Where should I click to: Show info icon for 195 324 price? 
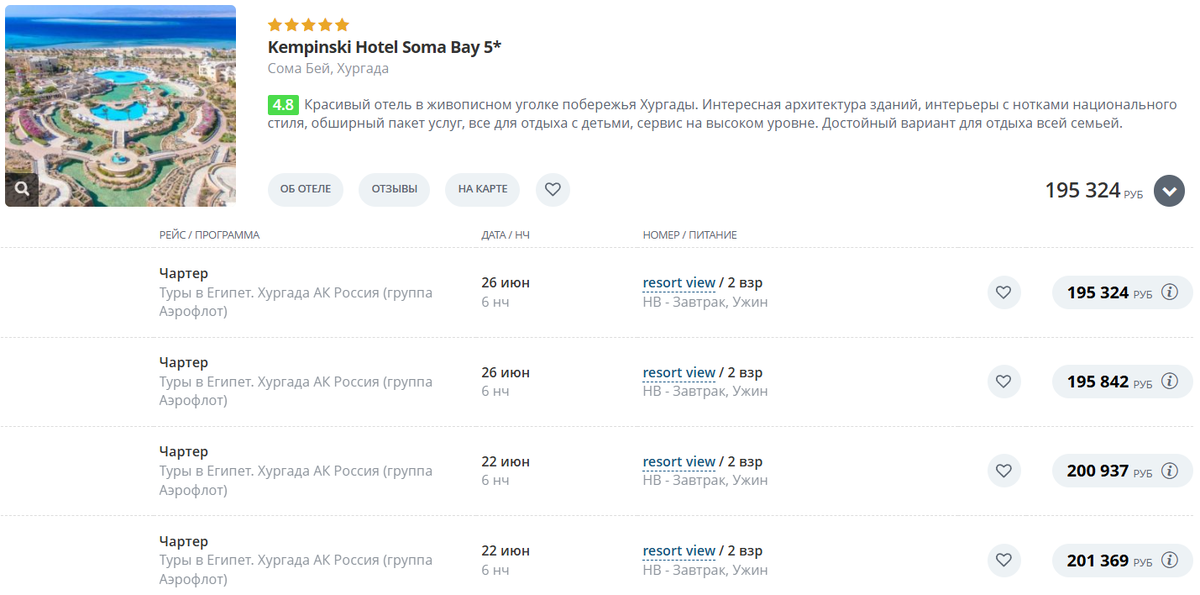1170,293
